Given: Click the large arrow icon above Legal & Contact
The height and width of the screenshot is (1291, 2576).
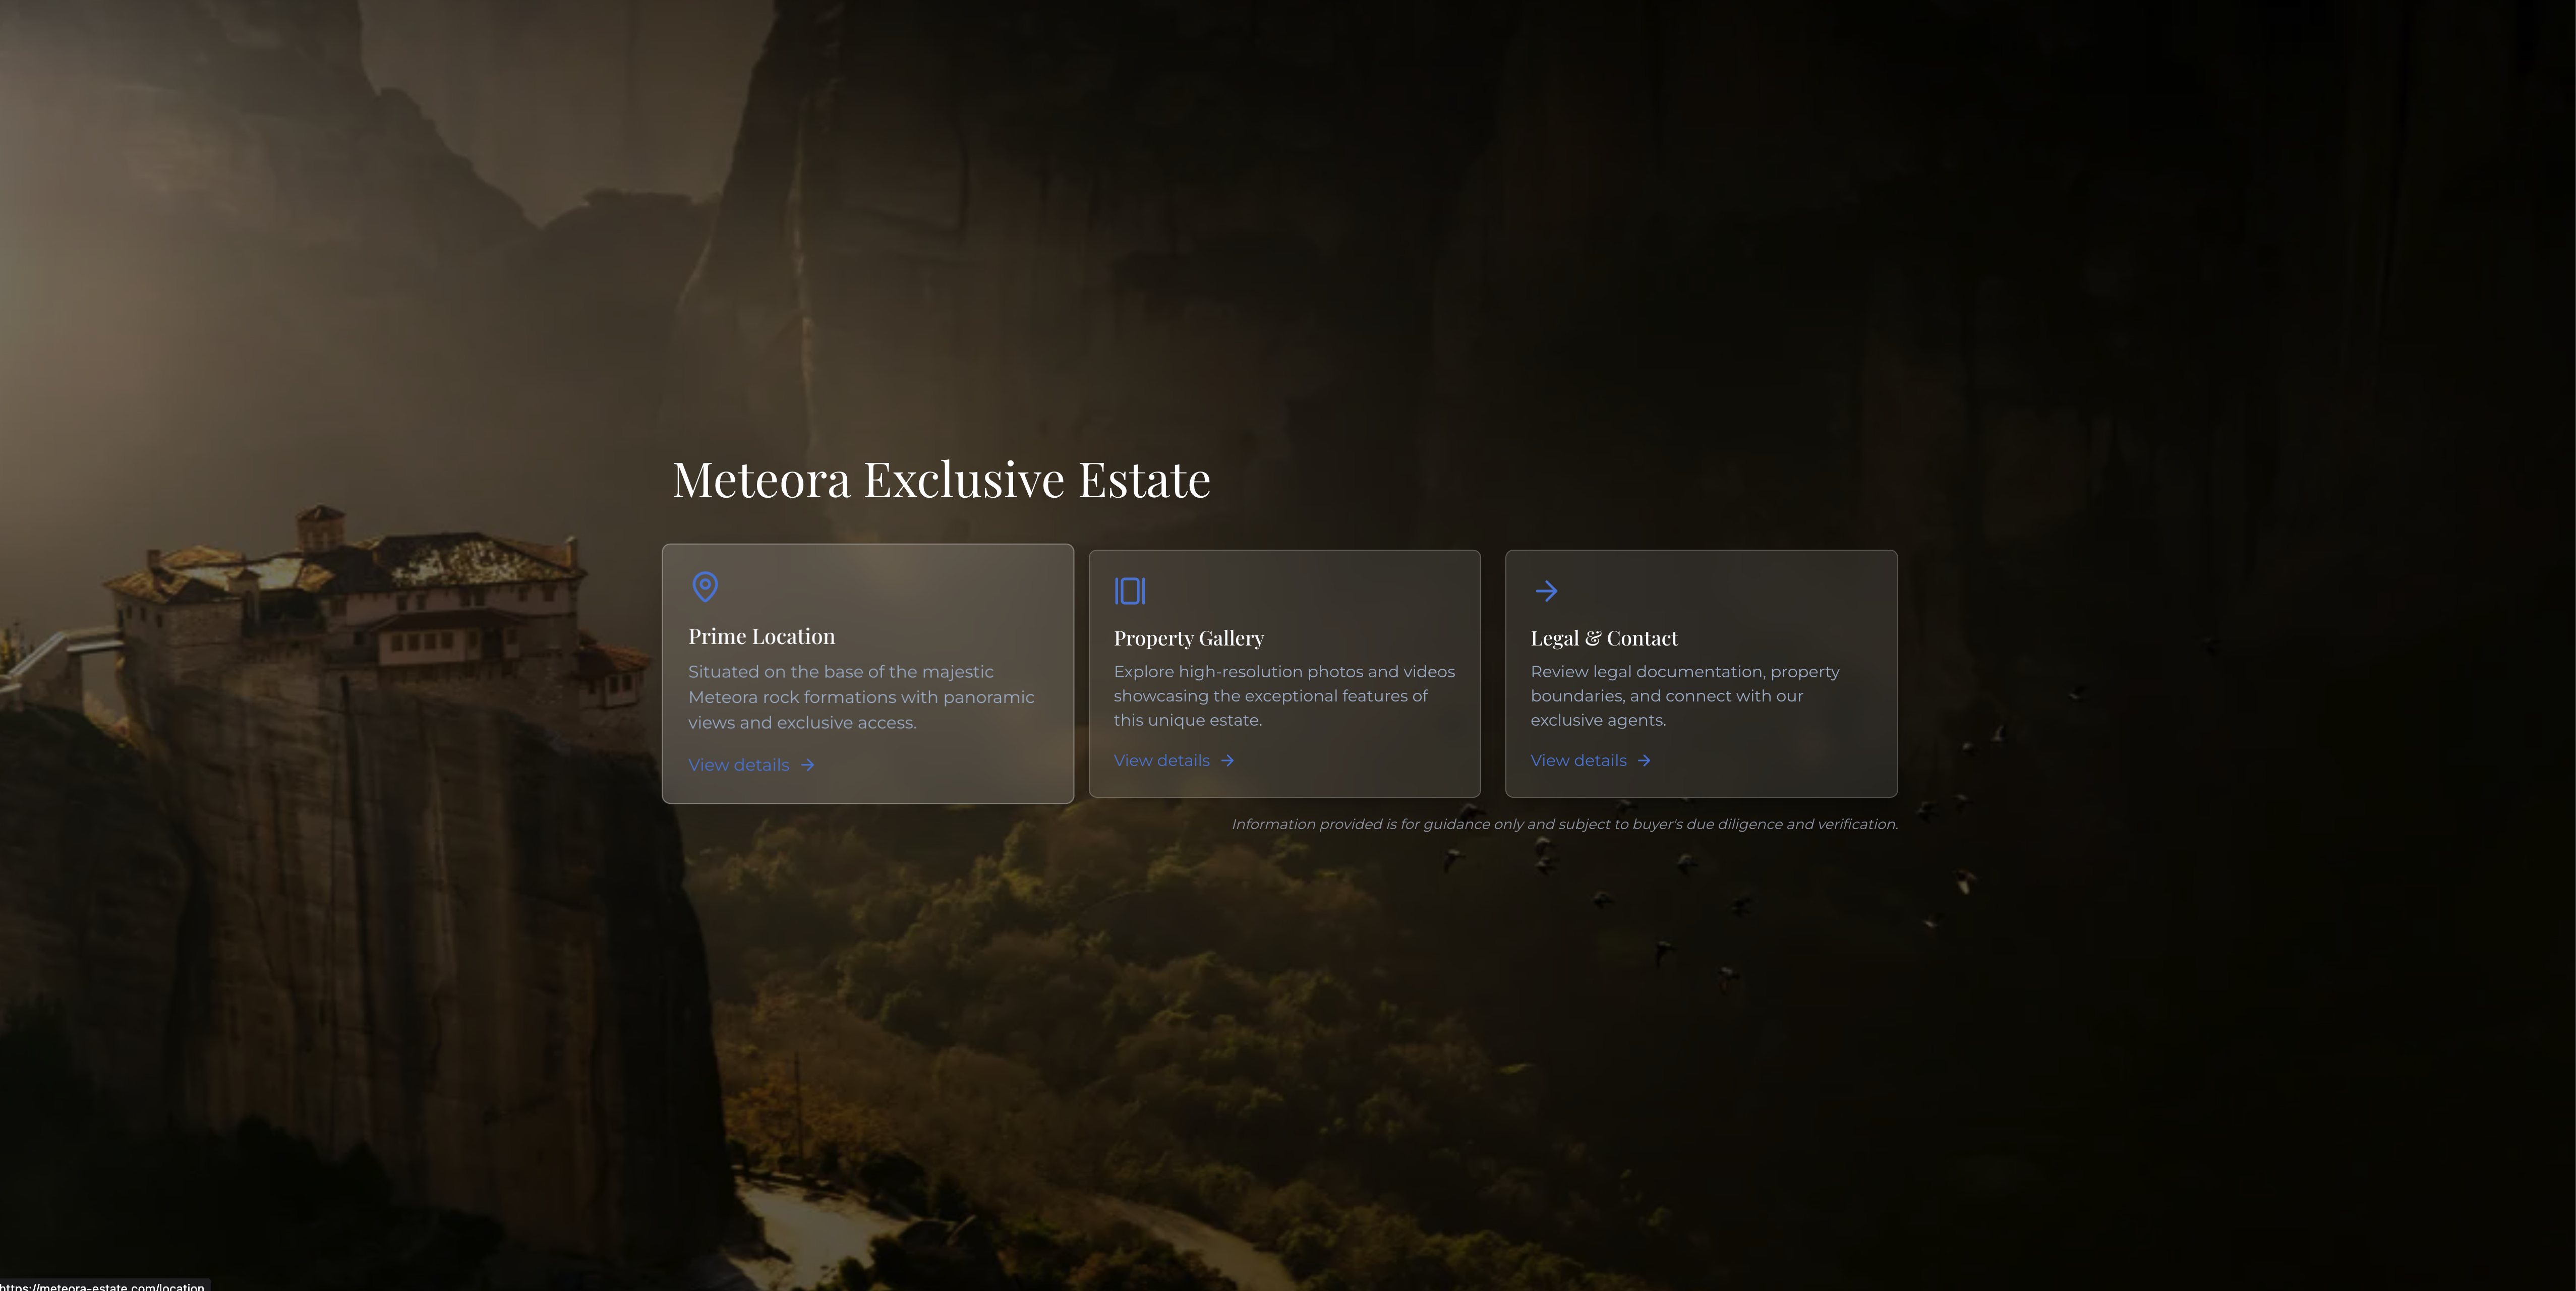Looking at the screenshot, I should point(1546,591).
